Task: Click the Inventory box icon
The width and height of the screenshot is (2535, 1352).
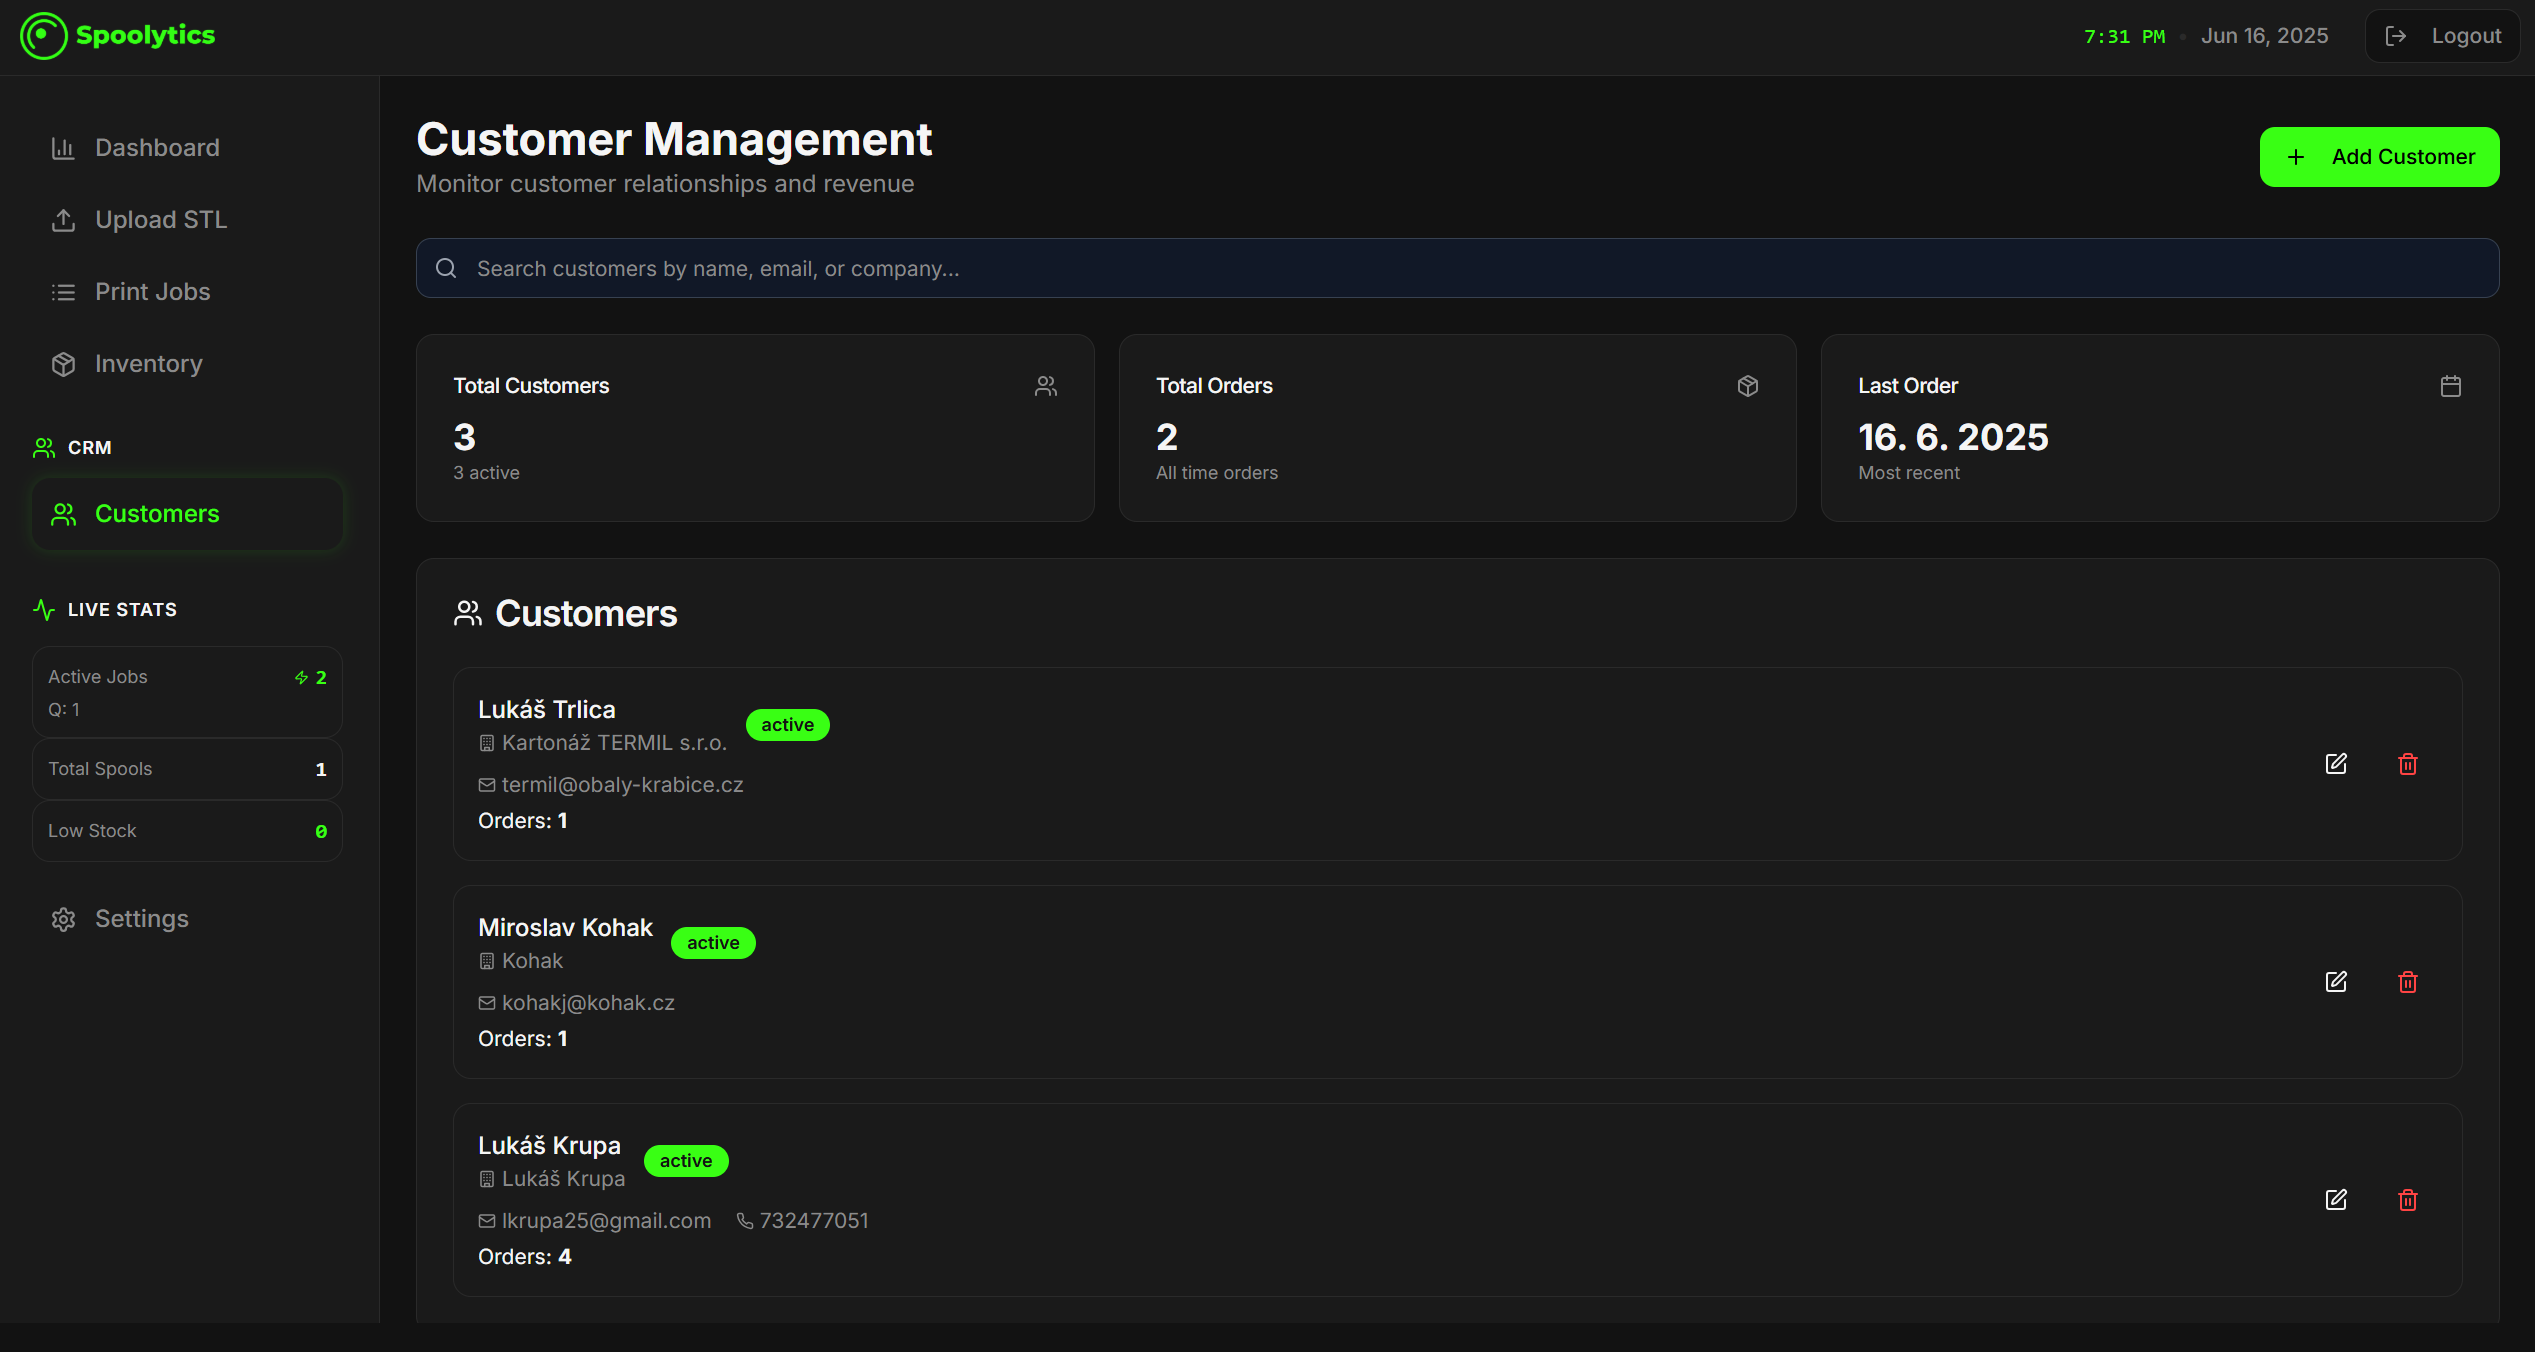Action: pyautogui.click(x=63, y=364)
